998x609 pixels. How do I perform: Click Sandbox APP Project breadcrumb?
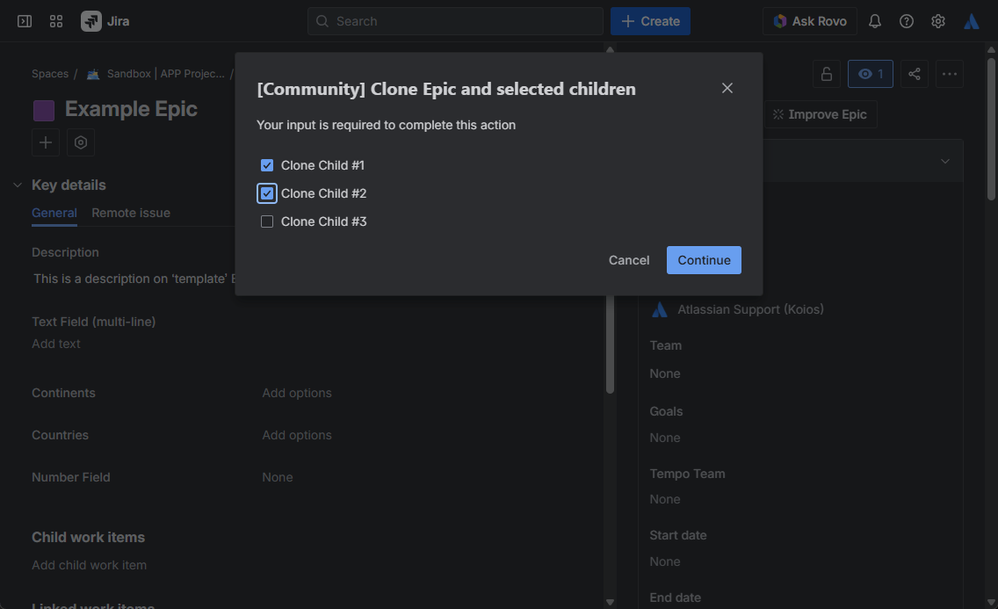coord(156,74)
